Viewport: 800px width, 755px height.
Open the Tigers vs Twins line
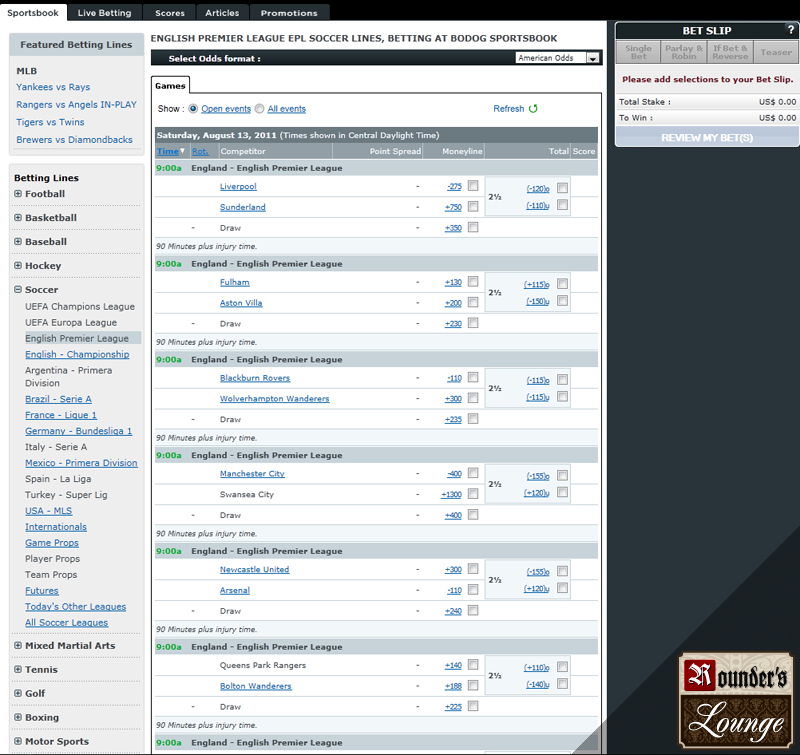50,122
